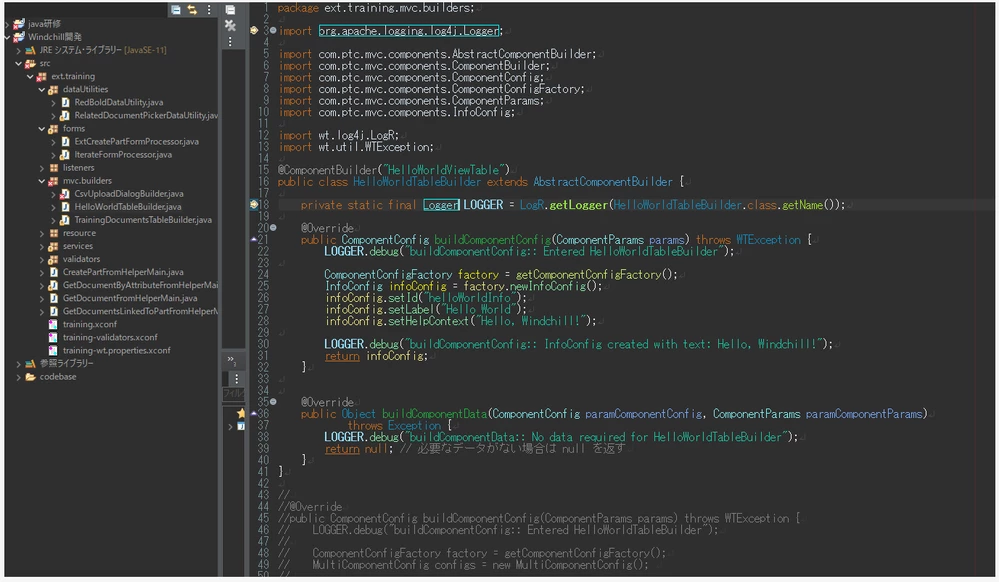Click the codebase folder icon
The height and width of the screenshot is (582, 999).
point(30,377)
